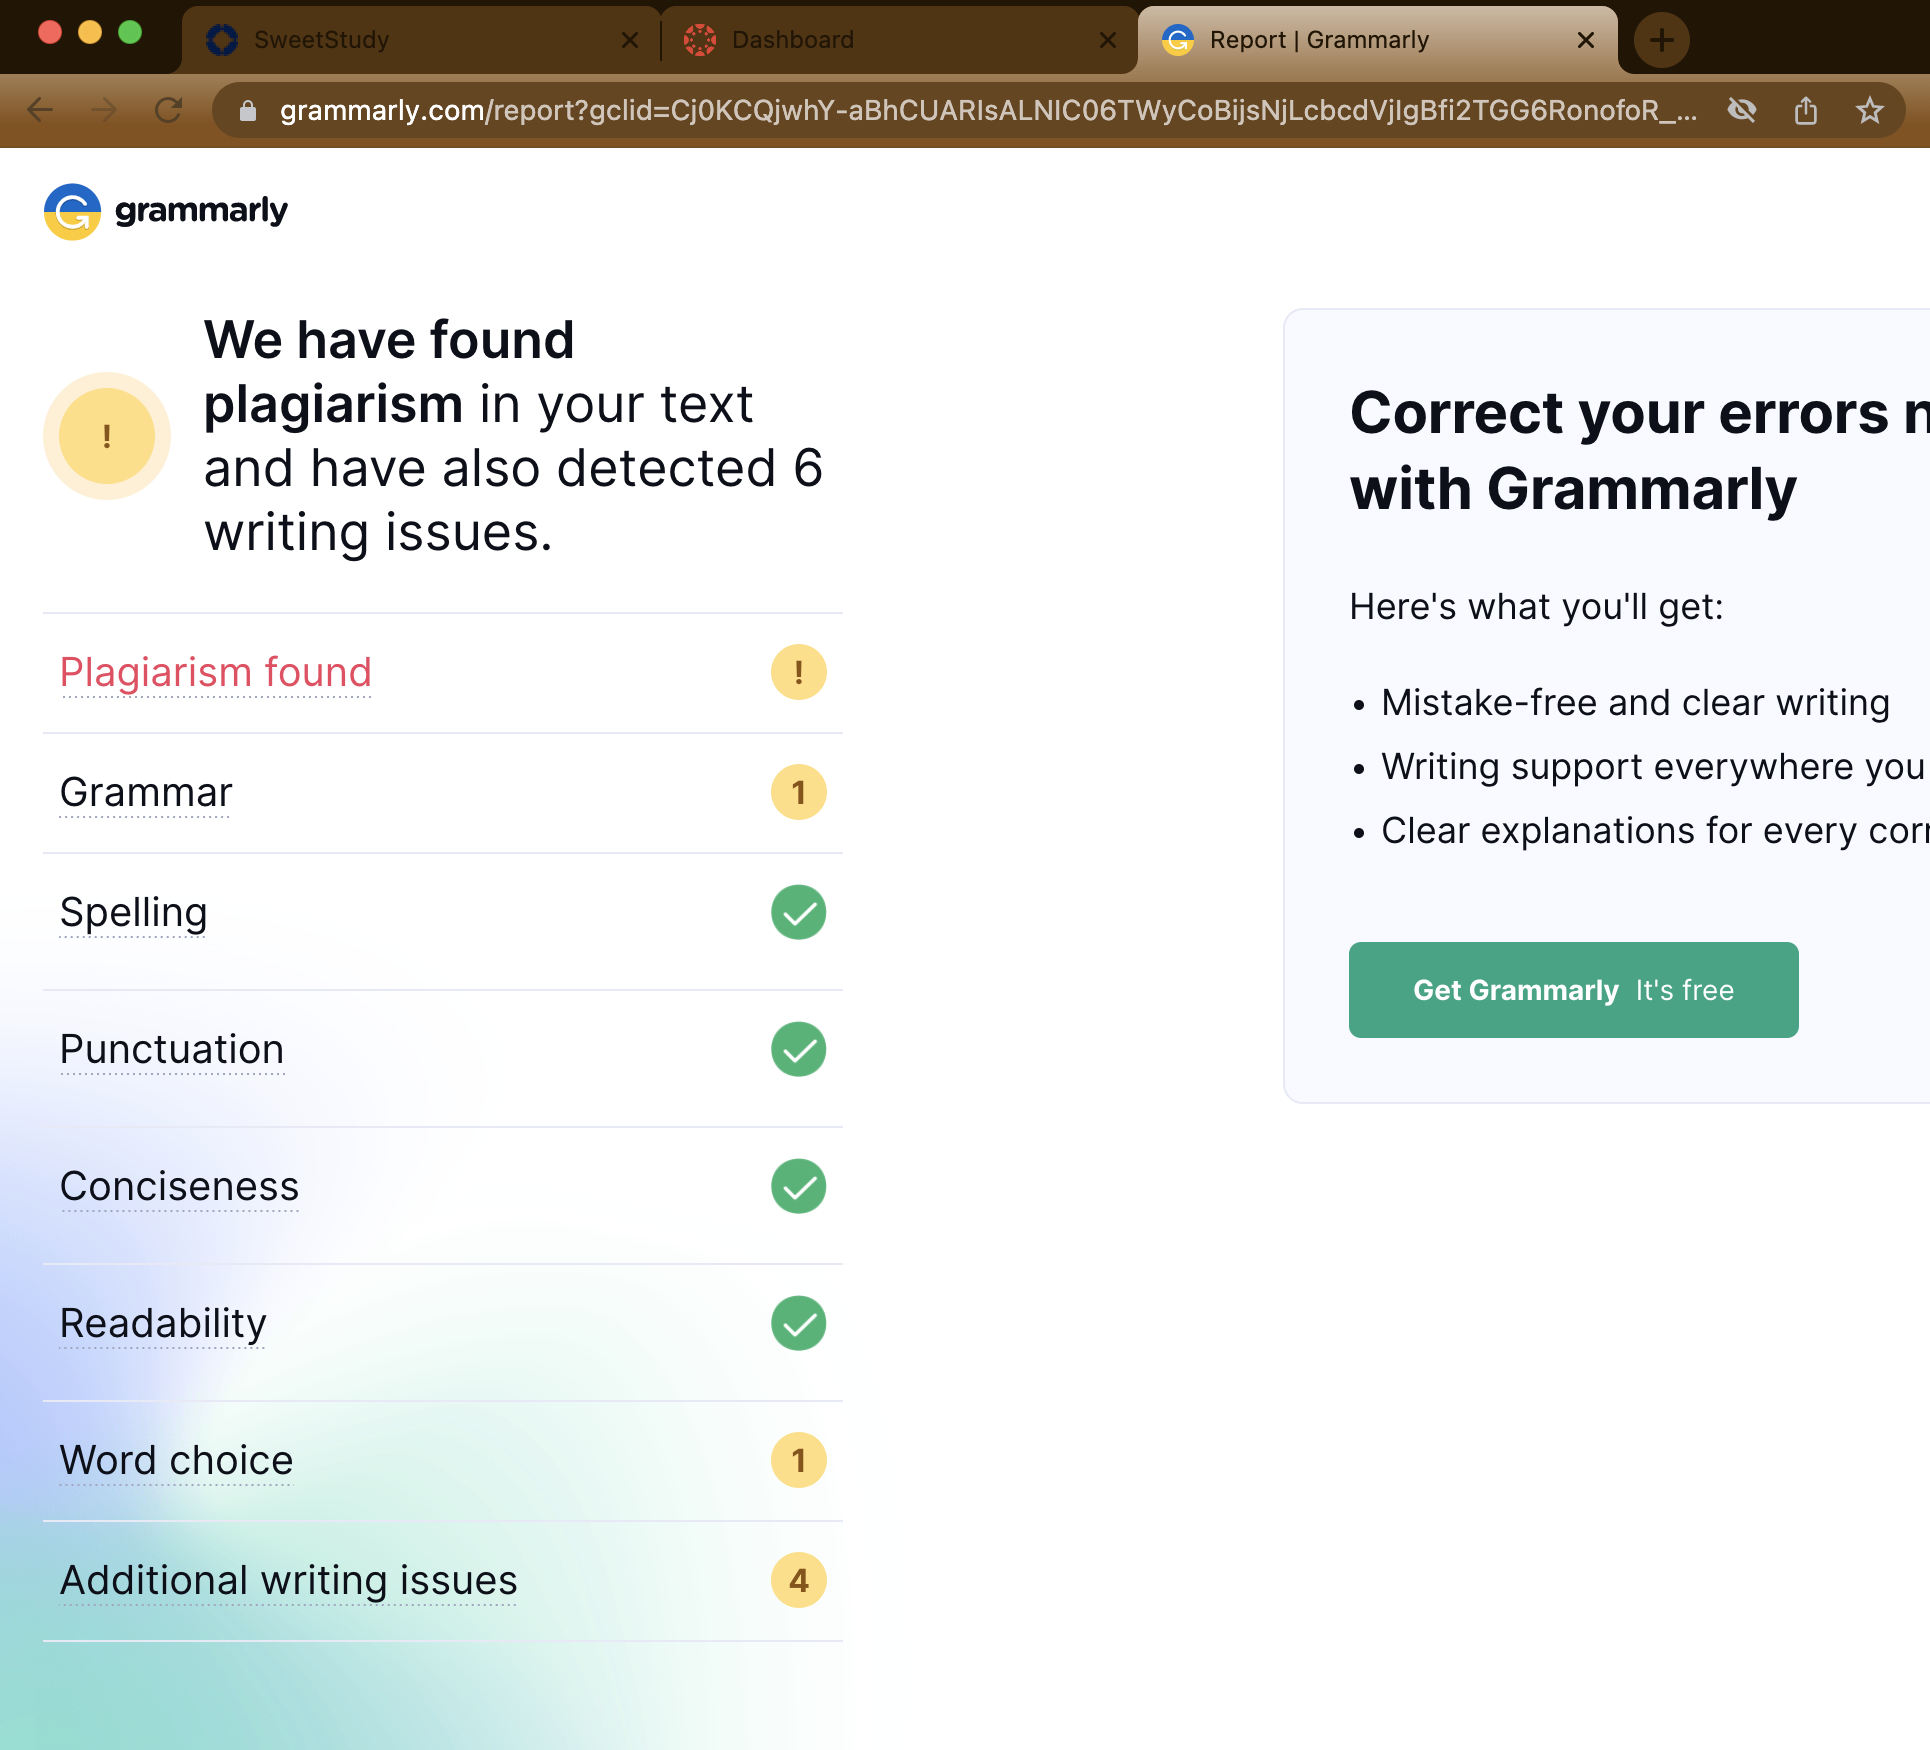Click 'Mistake-free and clear writing' bullet

1636,703
